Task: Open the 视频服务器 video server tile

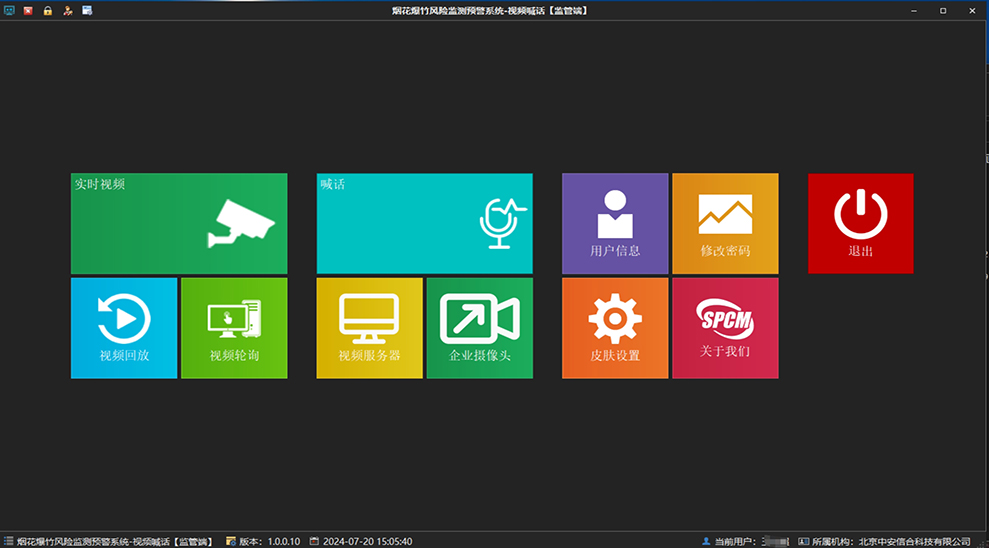Action: [369, 328]
